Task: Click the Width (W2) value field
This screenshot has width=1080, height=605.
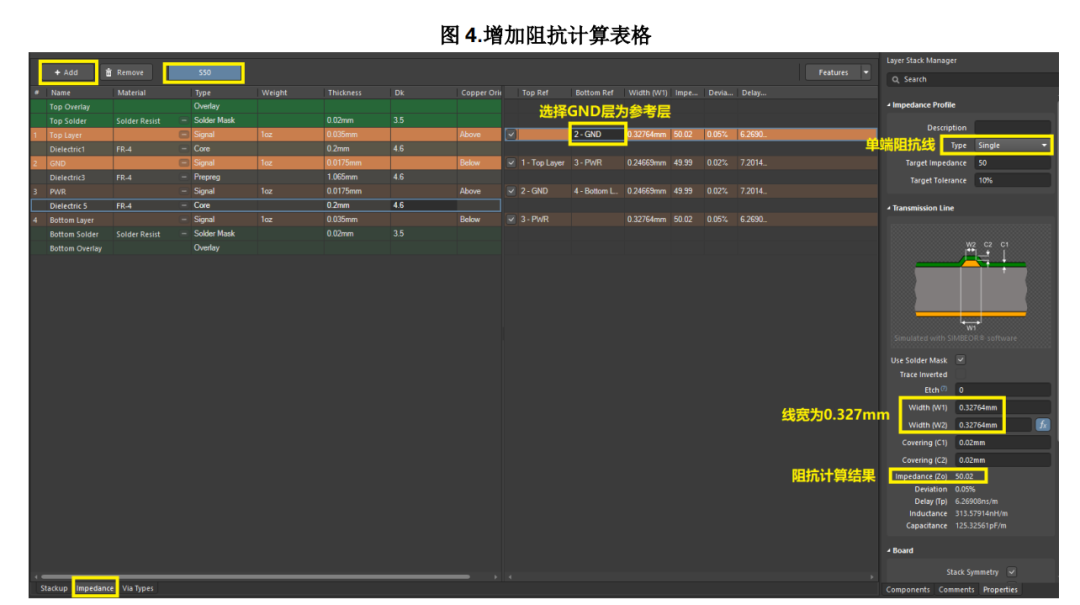Action: (x=993, y=425)
